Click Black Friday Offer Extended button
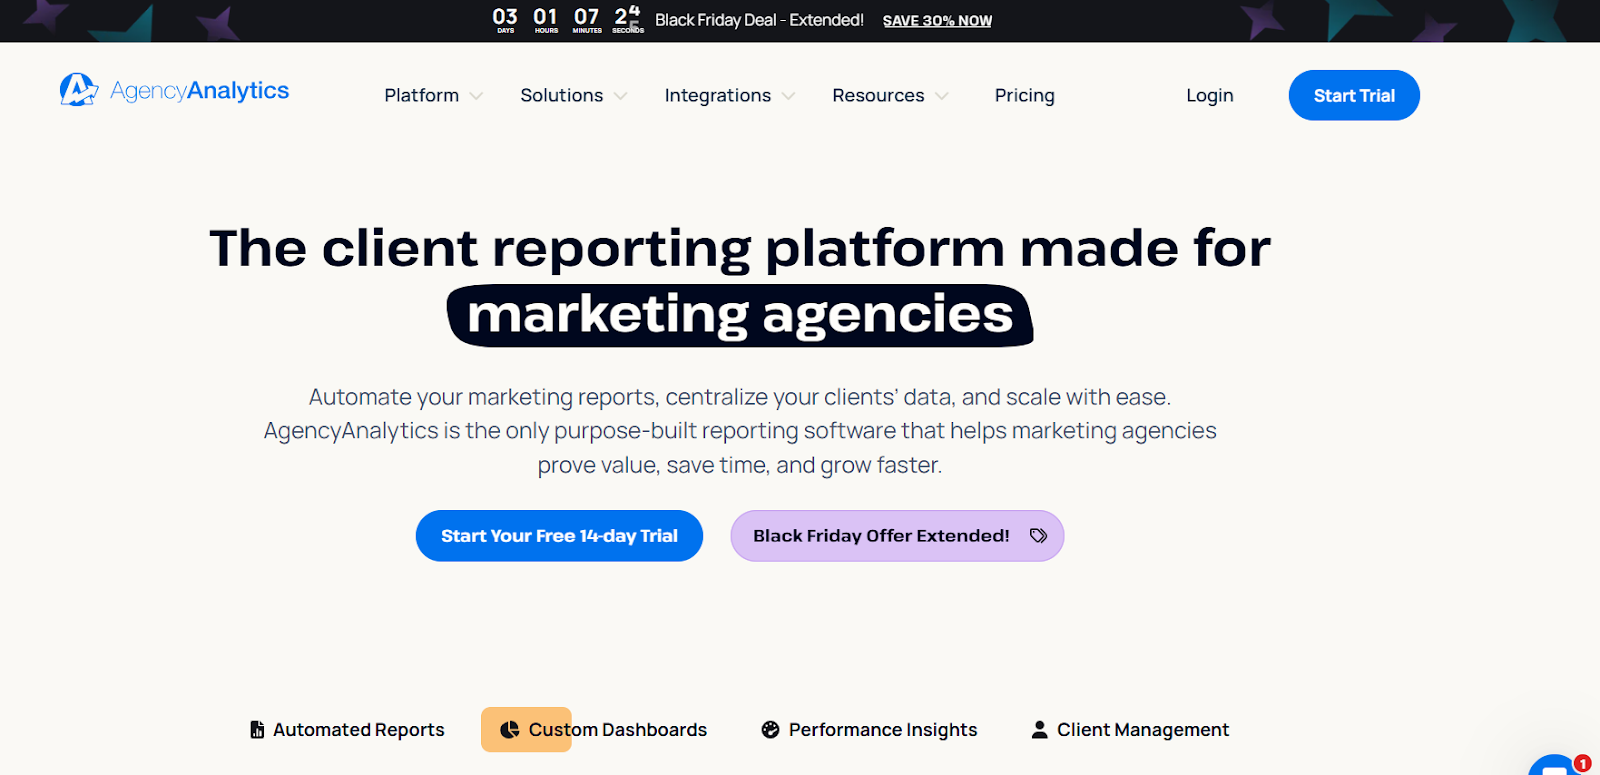 [x=897, y=536]
